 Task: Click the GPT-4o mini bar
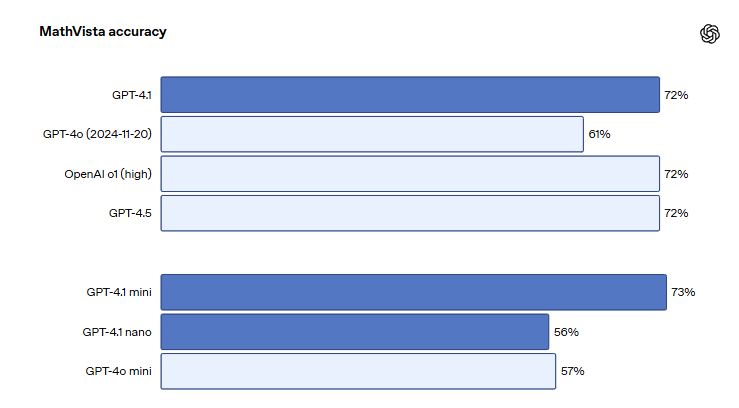[x=358, y=371]
